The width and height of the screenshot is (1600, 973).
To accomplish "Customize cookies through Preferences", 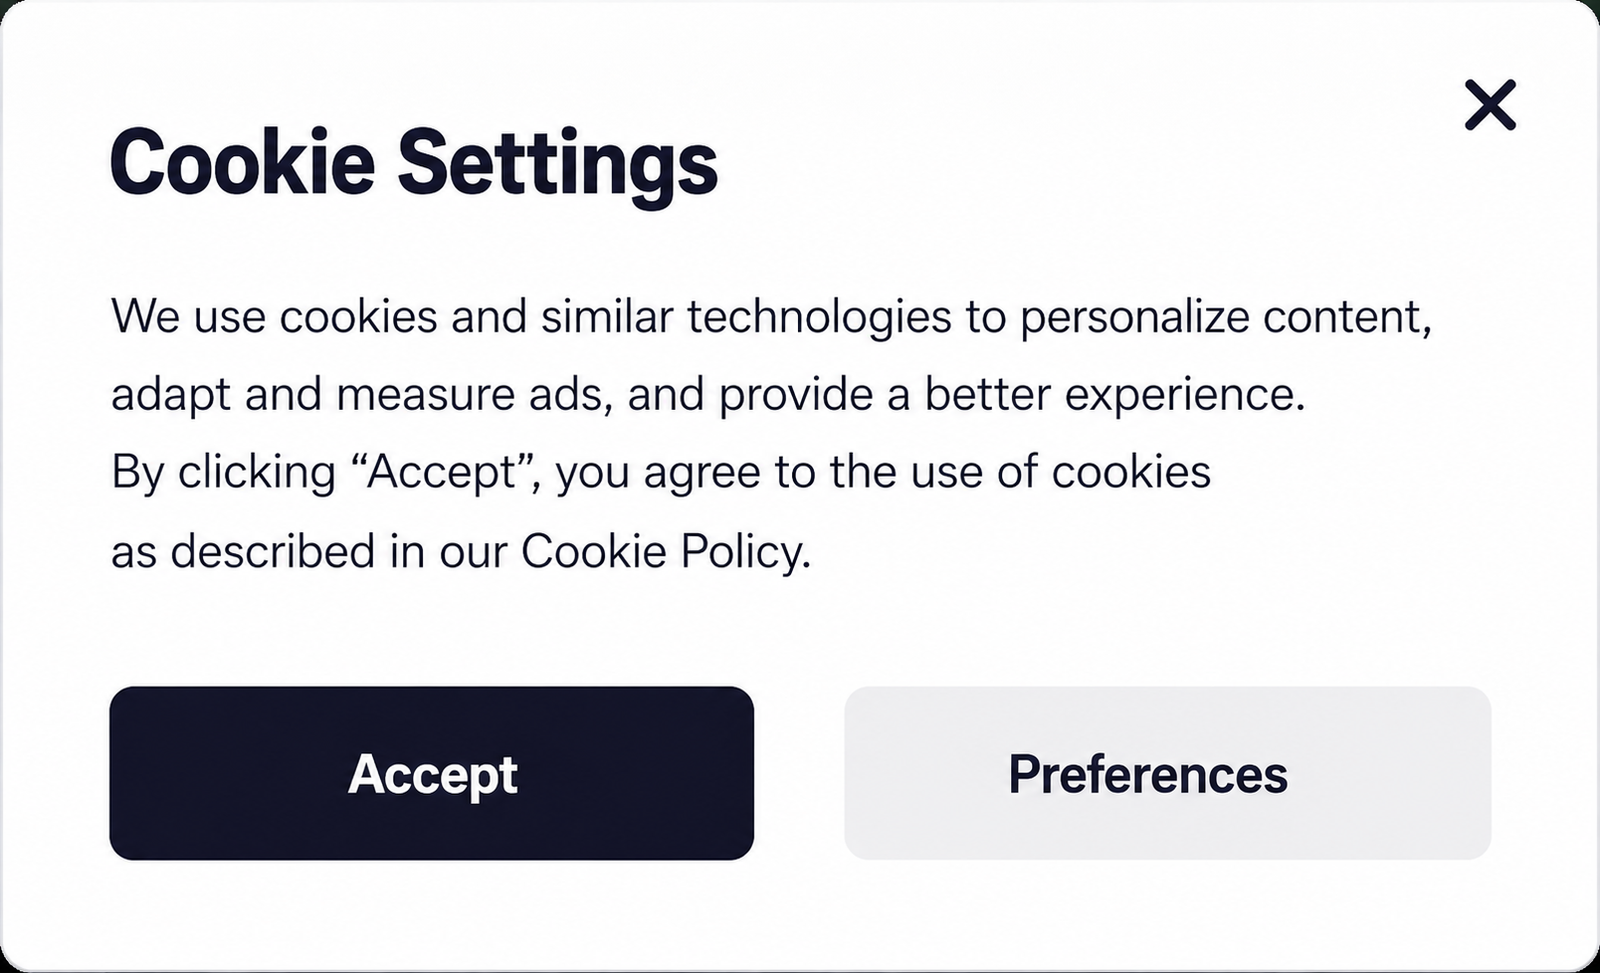I will [x=1167, y=773].
